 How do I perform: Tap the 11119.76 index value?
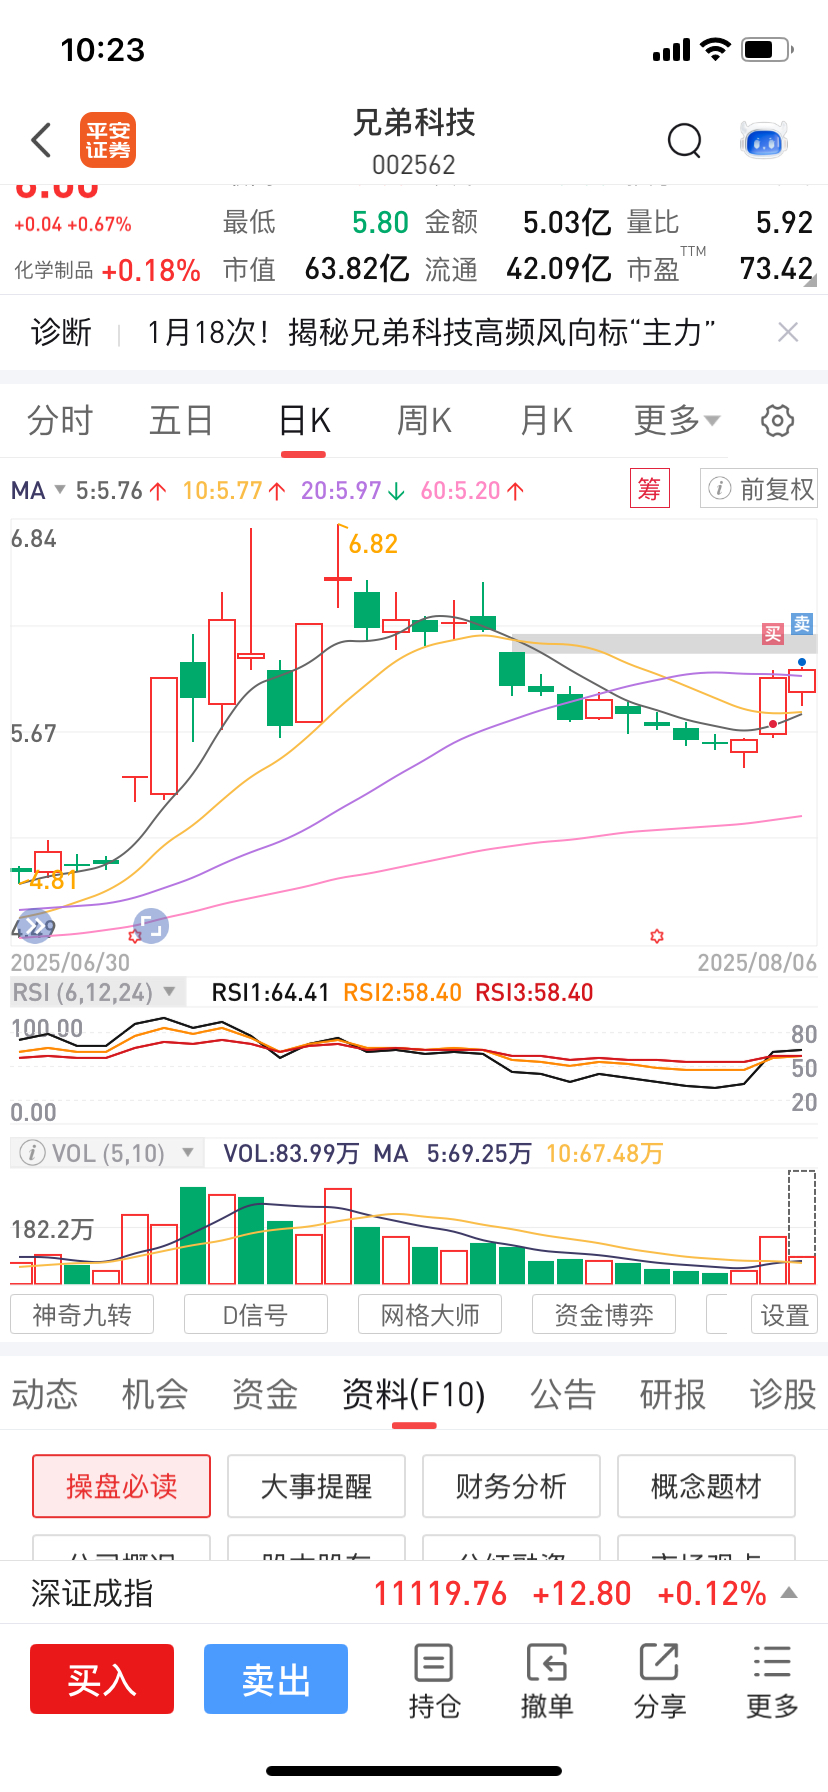click(x=440, y=1593)
